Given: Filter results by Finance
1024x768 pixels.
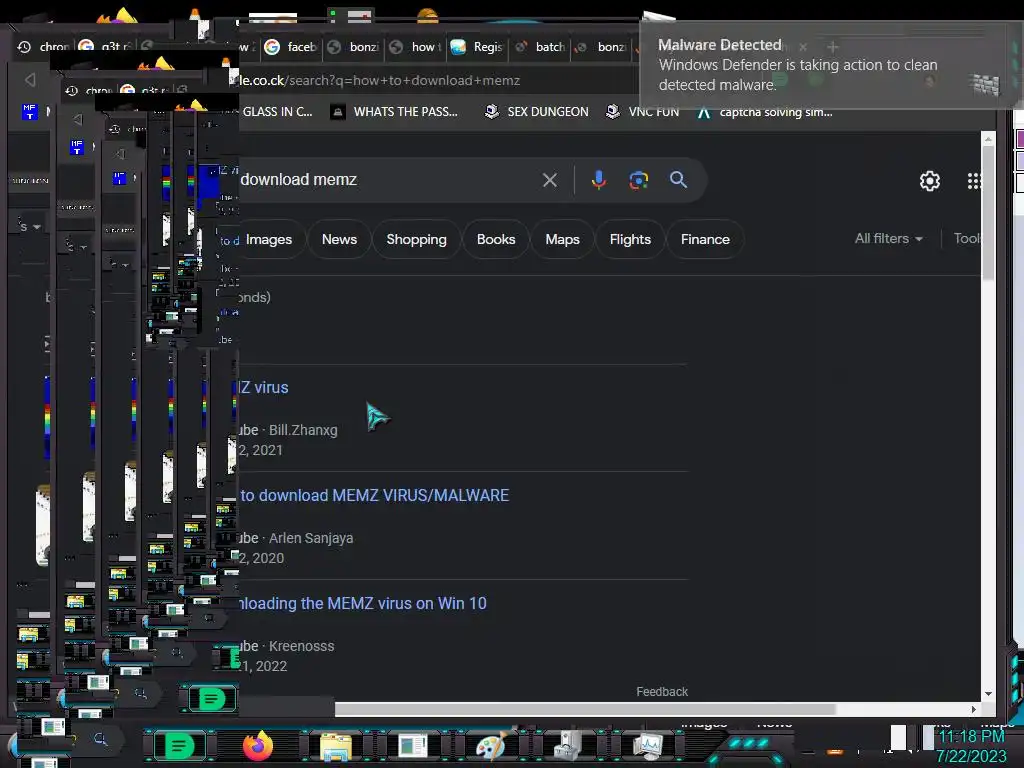Looking at the screenshot, I should pos(705,240).
